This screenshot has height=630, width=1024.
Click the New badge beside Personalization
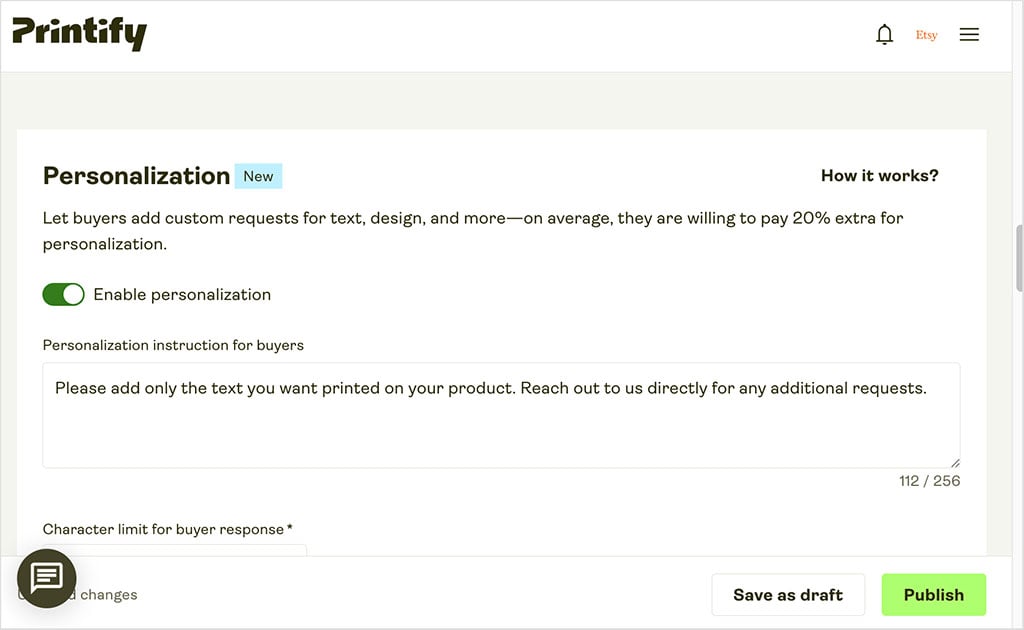258,176
